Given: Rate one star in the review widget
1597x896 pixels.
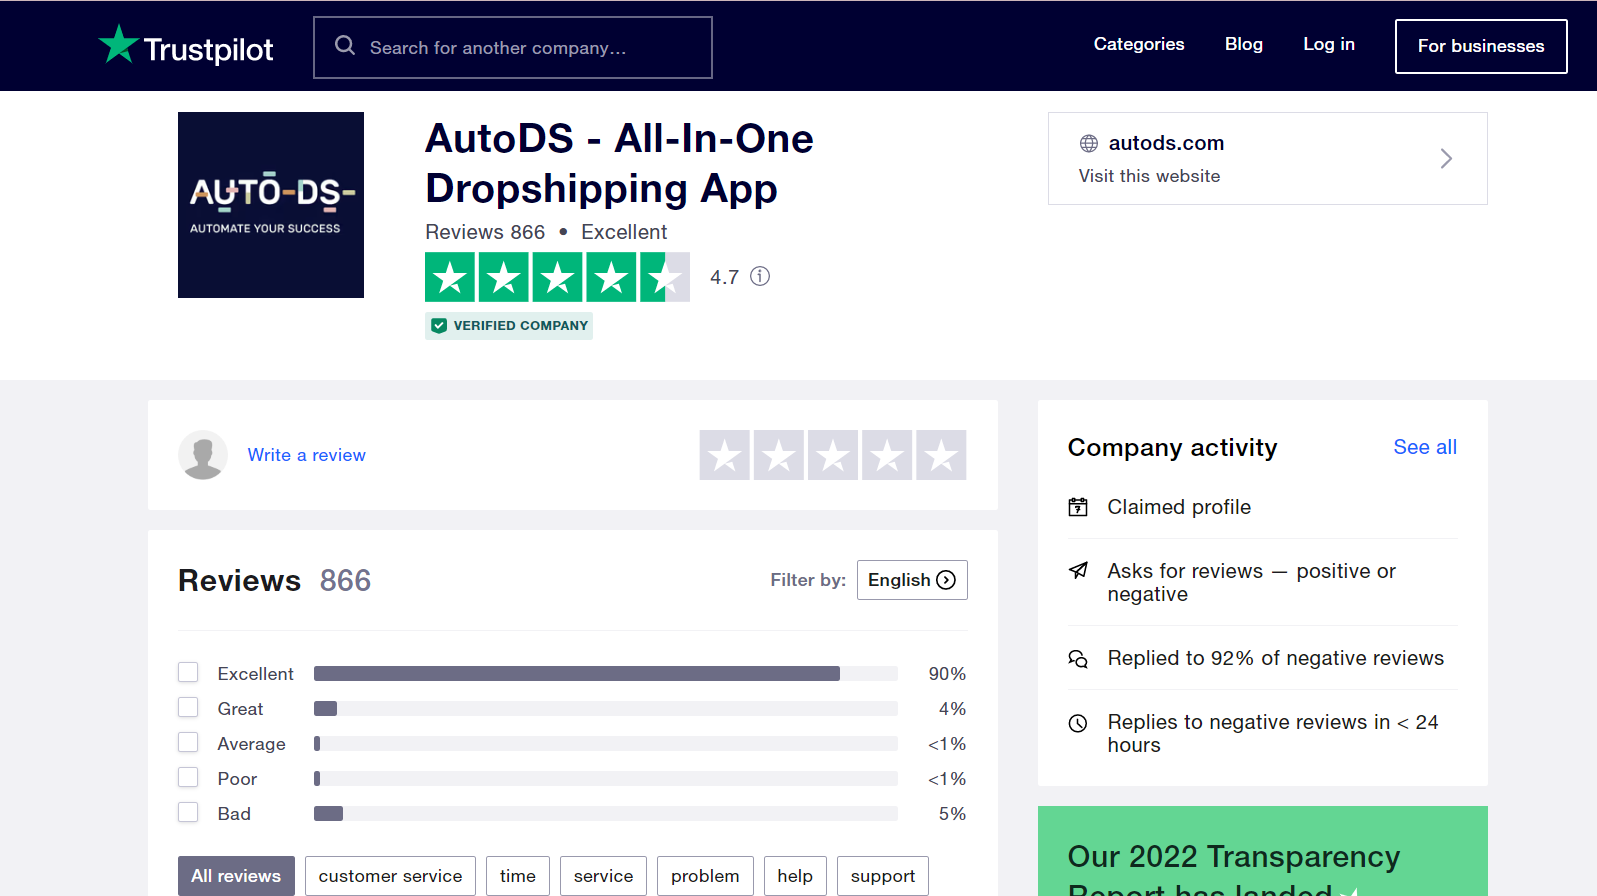Looking at the screenshot, I should pyautogui.click(x=725, y=455).
